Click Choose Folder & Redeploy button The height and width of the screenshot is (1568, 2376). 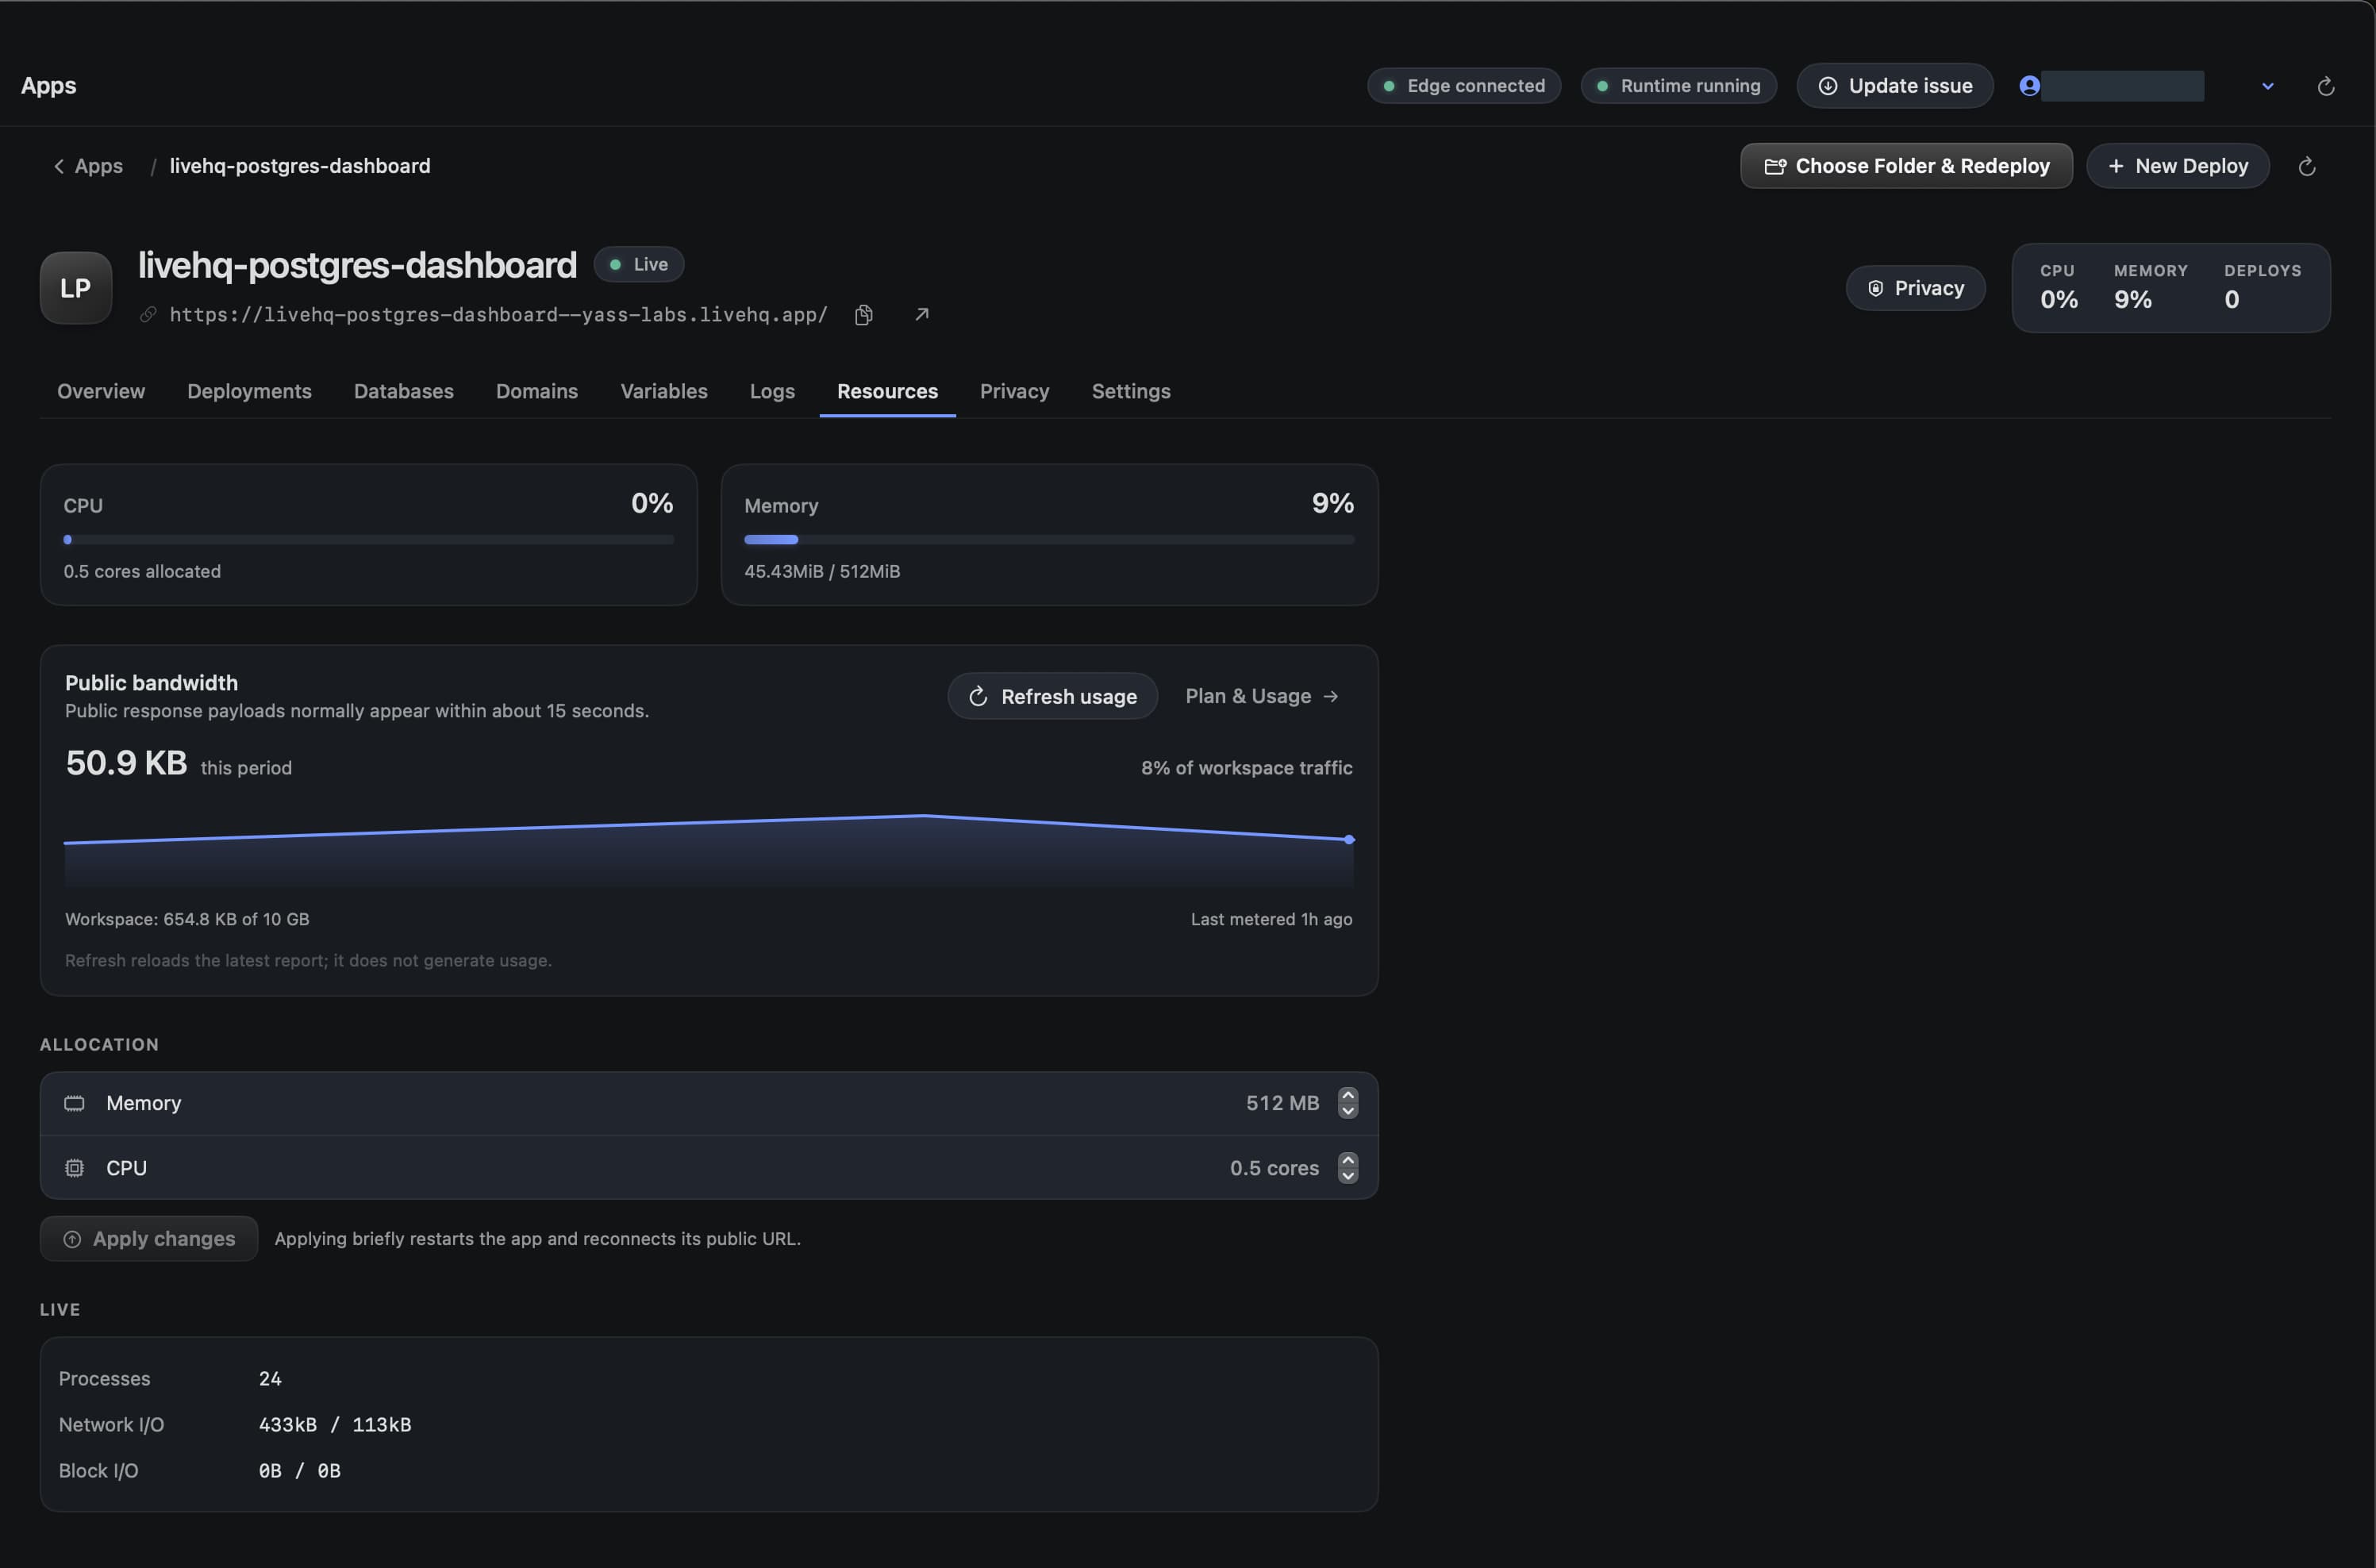(1906, 166)
